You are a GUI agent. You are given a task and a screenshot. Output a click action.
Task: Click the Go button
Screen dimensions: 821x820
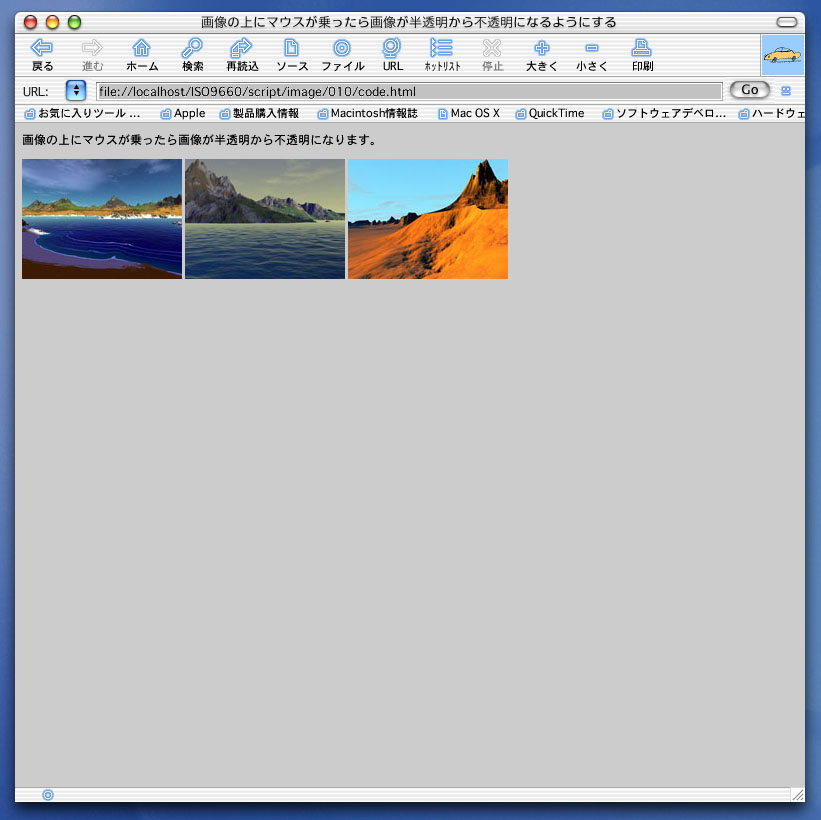tap(749, 90)
